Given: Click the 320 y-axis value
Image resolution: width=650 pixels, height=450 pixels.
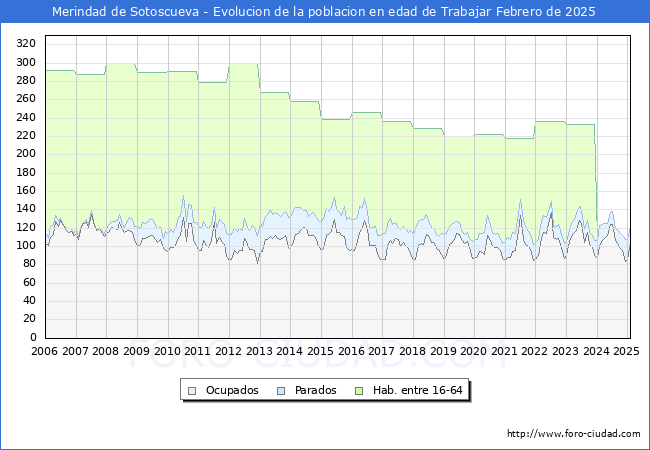Looking at the screenshot, I should tap(26, 44).
